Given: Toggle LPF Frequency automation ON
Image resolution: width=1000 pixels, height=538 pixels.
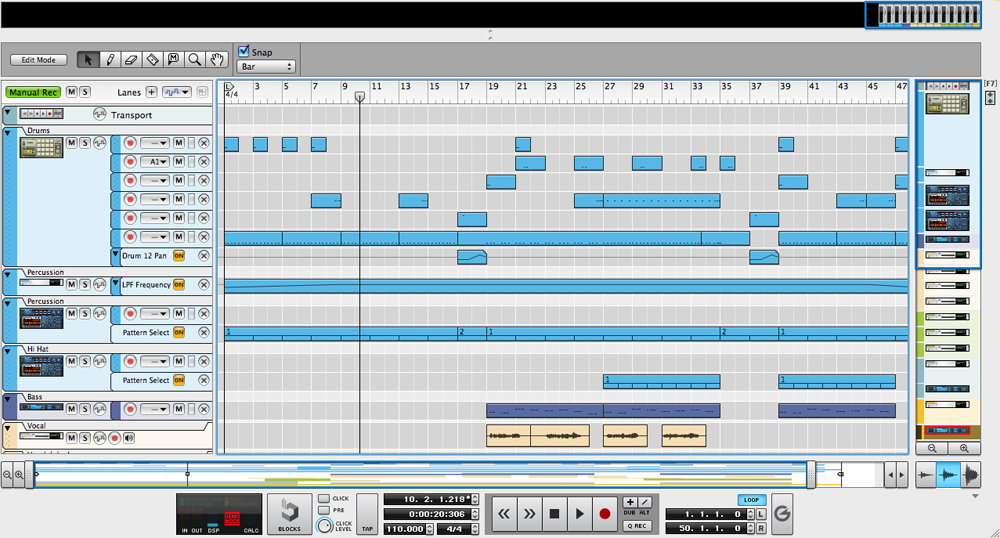Looking at the screenshot, I should (x=179, y=285).
